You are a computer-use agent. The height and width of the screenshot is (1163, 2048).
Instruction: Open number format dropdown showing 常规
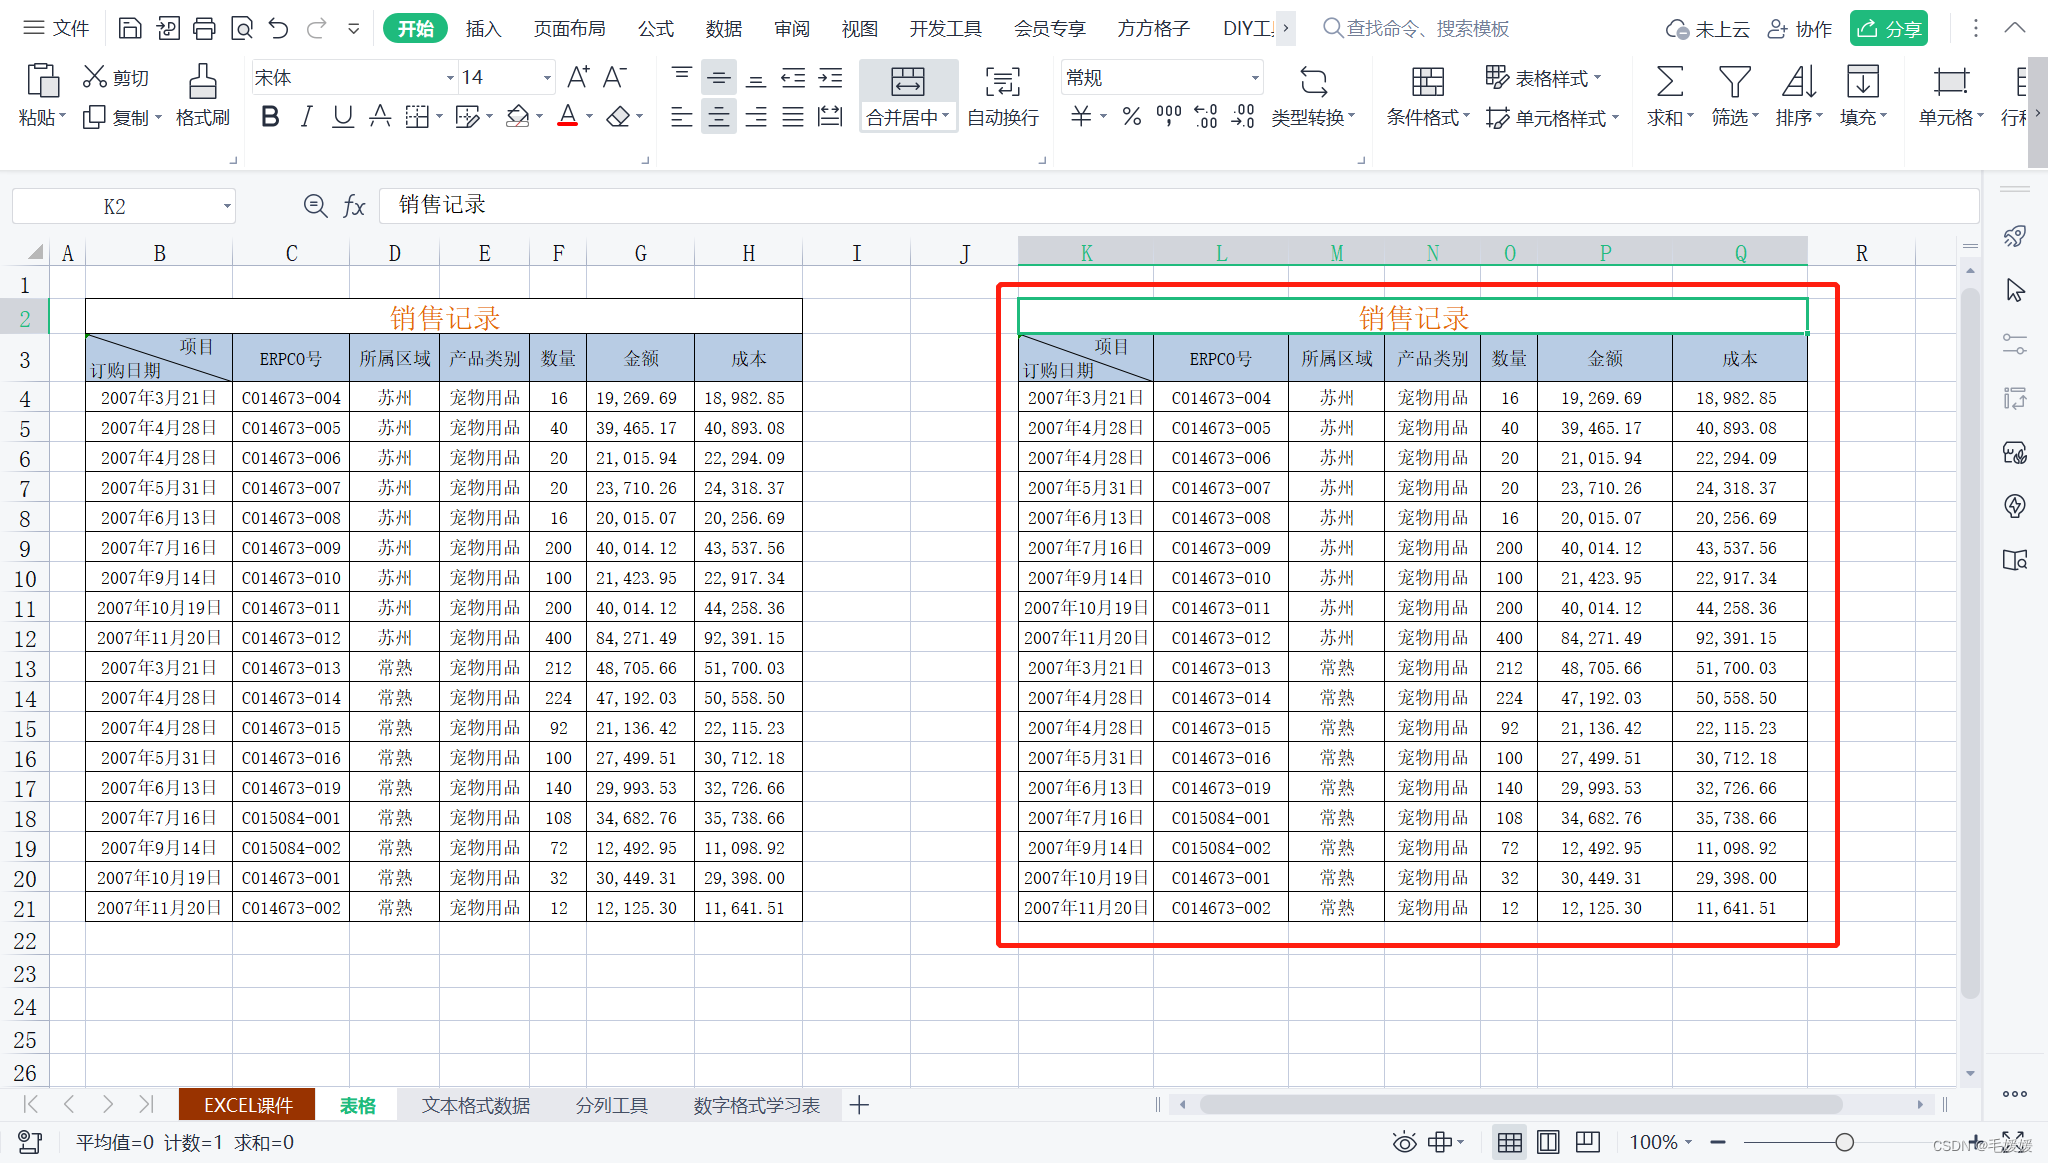pyautogui.click(x=1254, y=78)
